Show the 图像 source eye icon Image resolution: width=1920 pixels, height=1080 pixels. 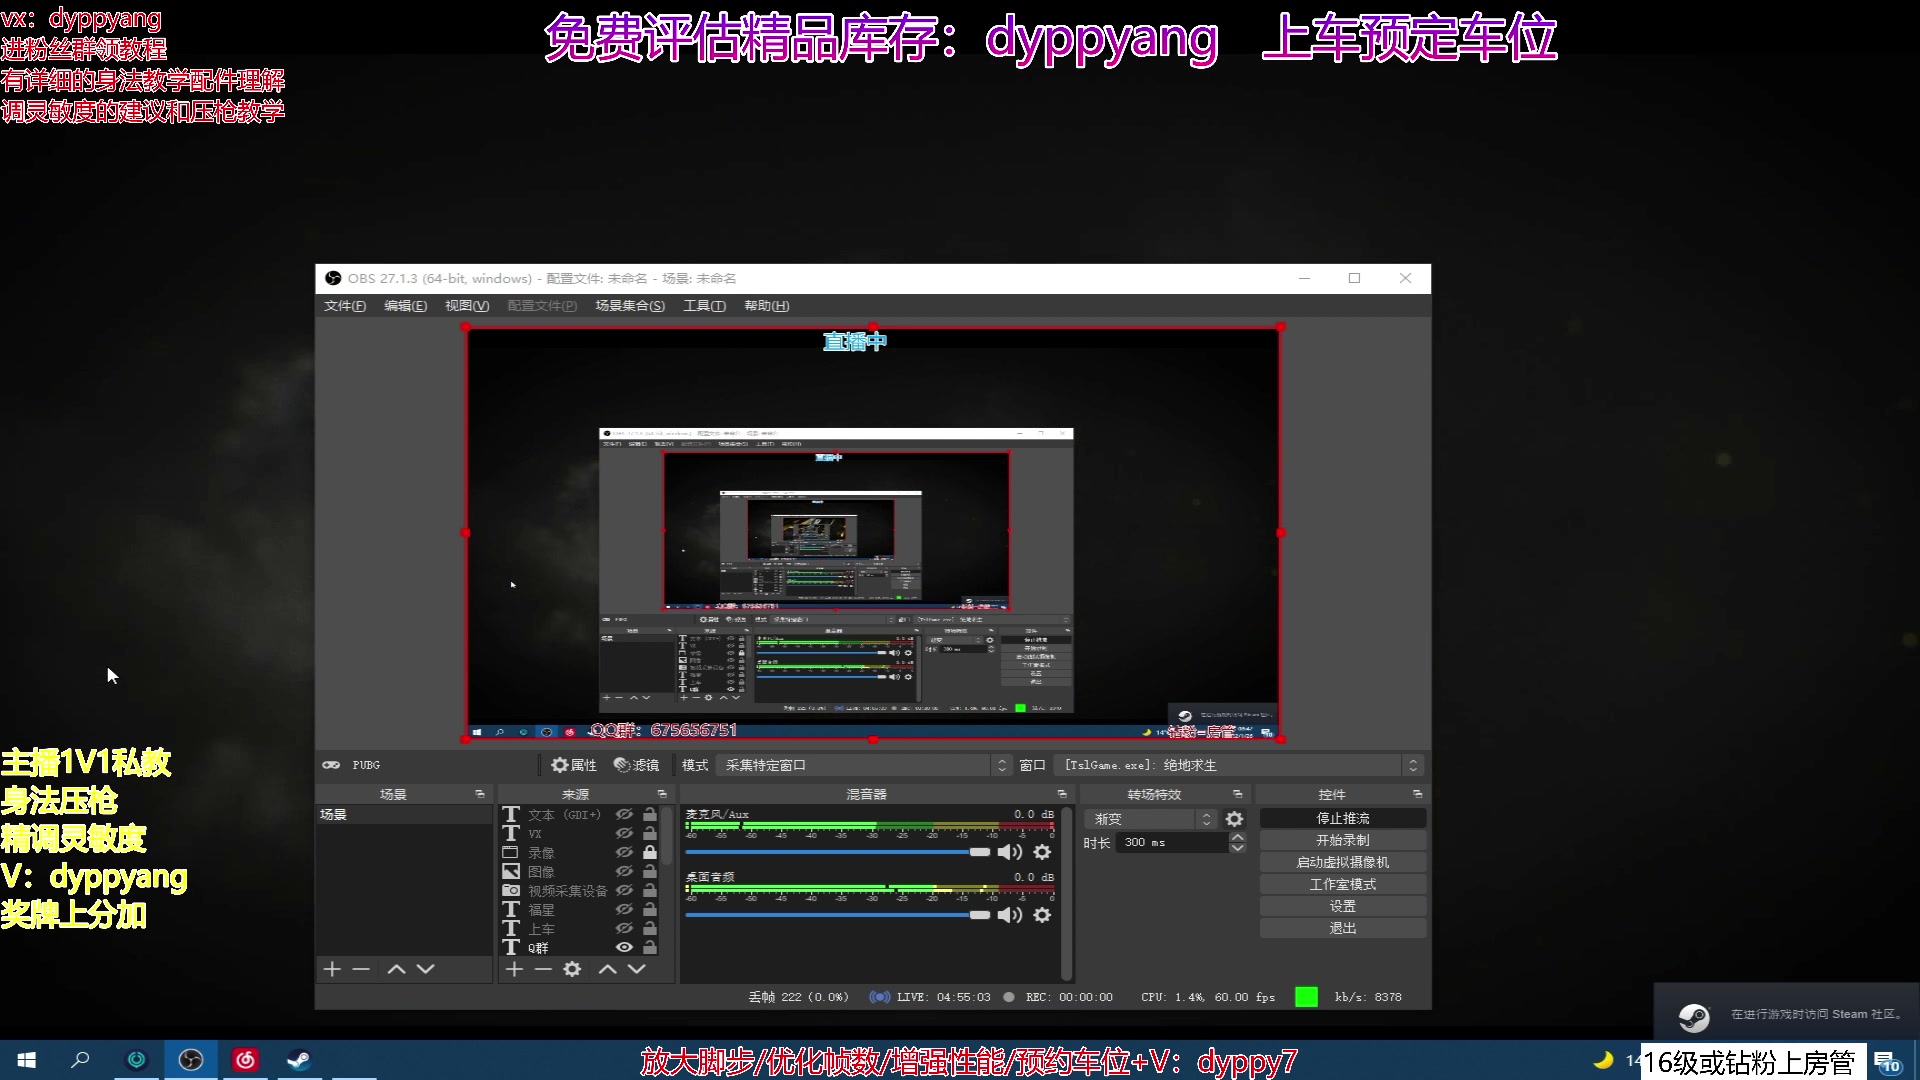(624, 871)
